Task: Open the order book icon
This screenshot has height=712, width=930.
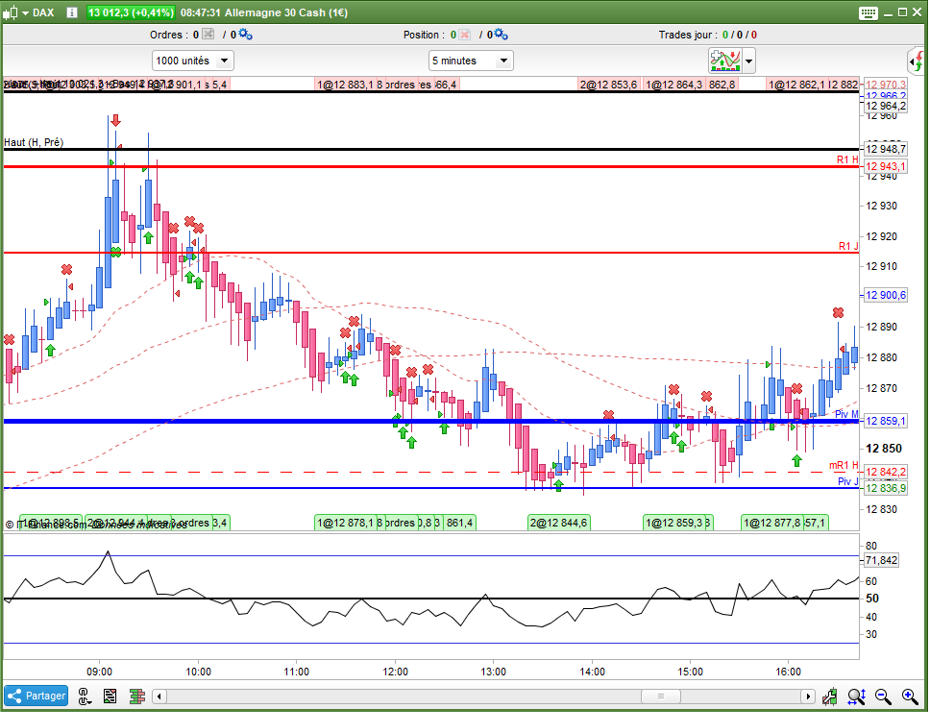Action: pyautogui.click(x=137, y=696)
